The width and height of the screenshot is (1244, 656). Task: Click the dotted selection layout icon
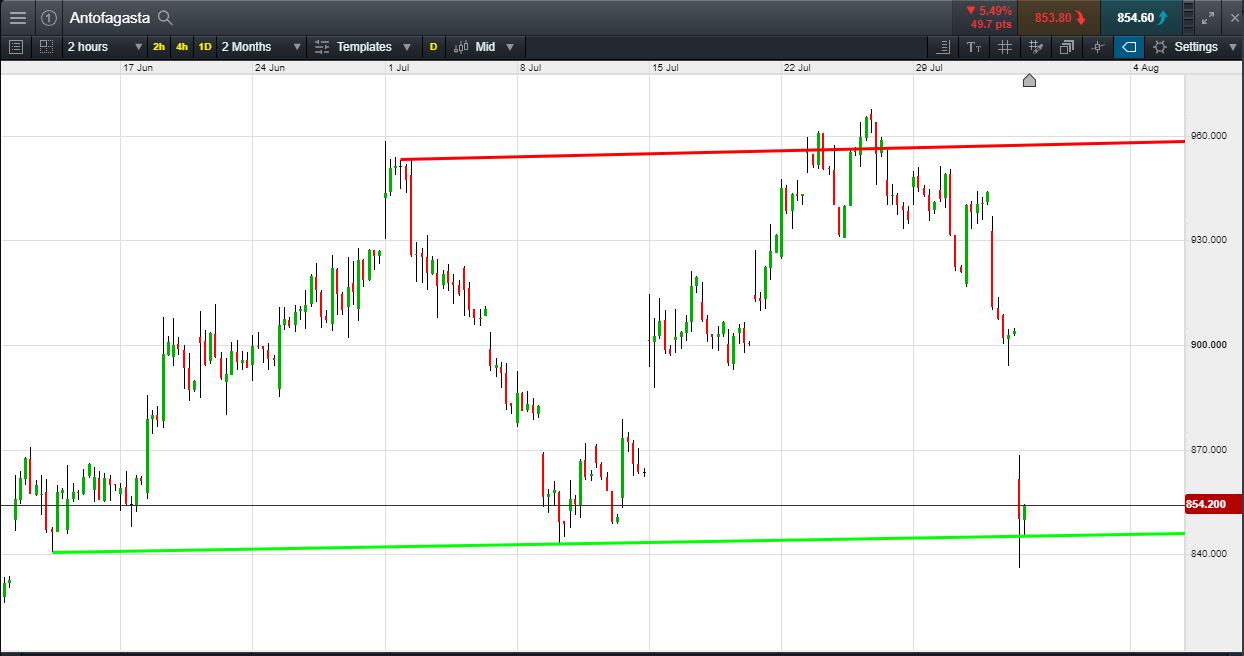[46, 46]
